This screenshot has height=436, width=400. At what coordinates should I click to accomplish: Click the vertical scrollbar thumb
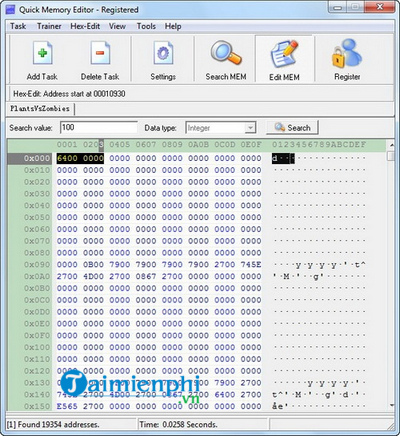click(x=391, y=156)
